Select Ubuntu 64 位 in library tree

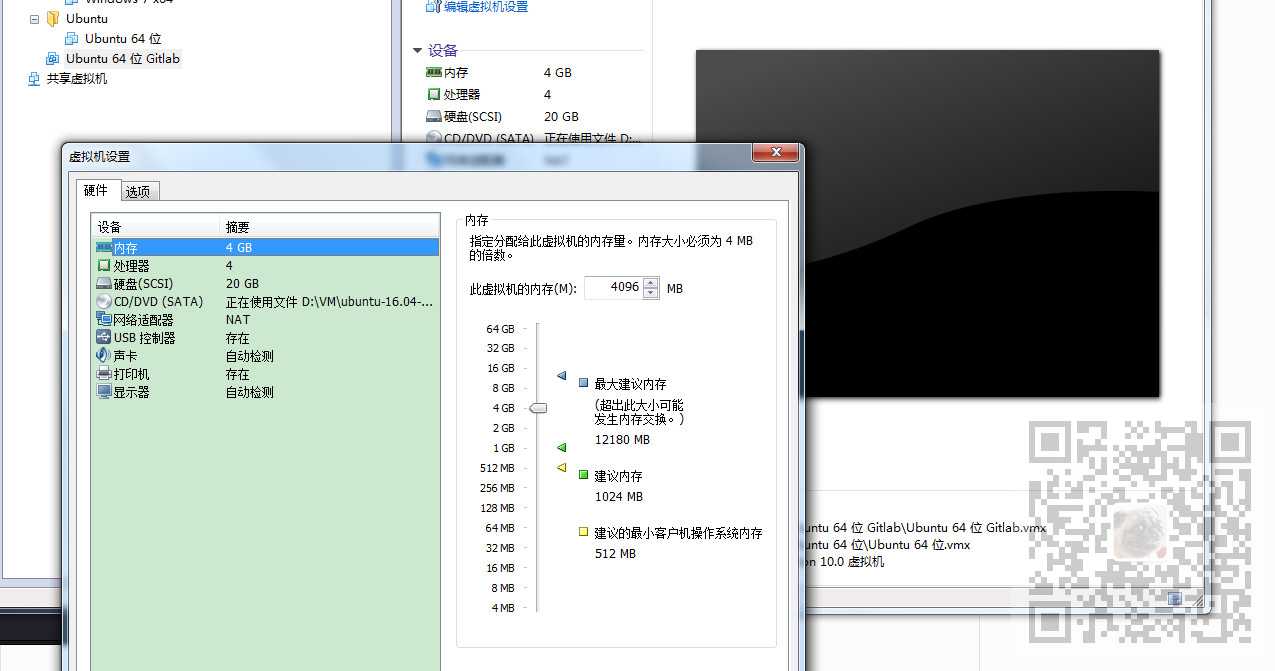point(123,38)
